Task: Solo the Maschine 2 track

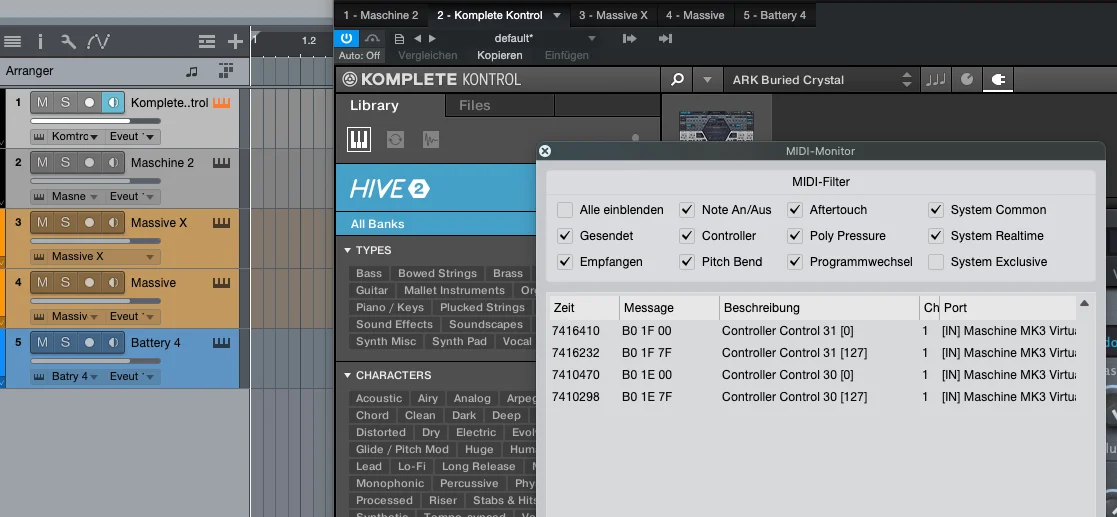Action: tap(65, 162)
